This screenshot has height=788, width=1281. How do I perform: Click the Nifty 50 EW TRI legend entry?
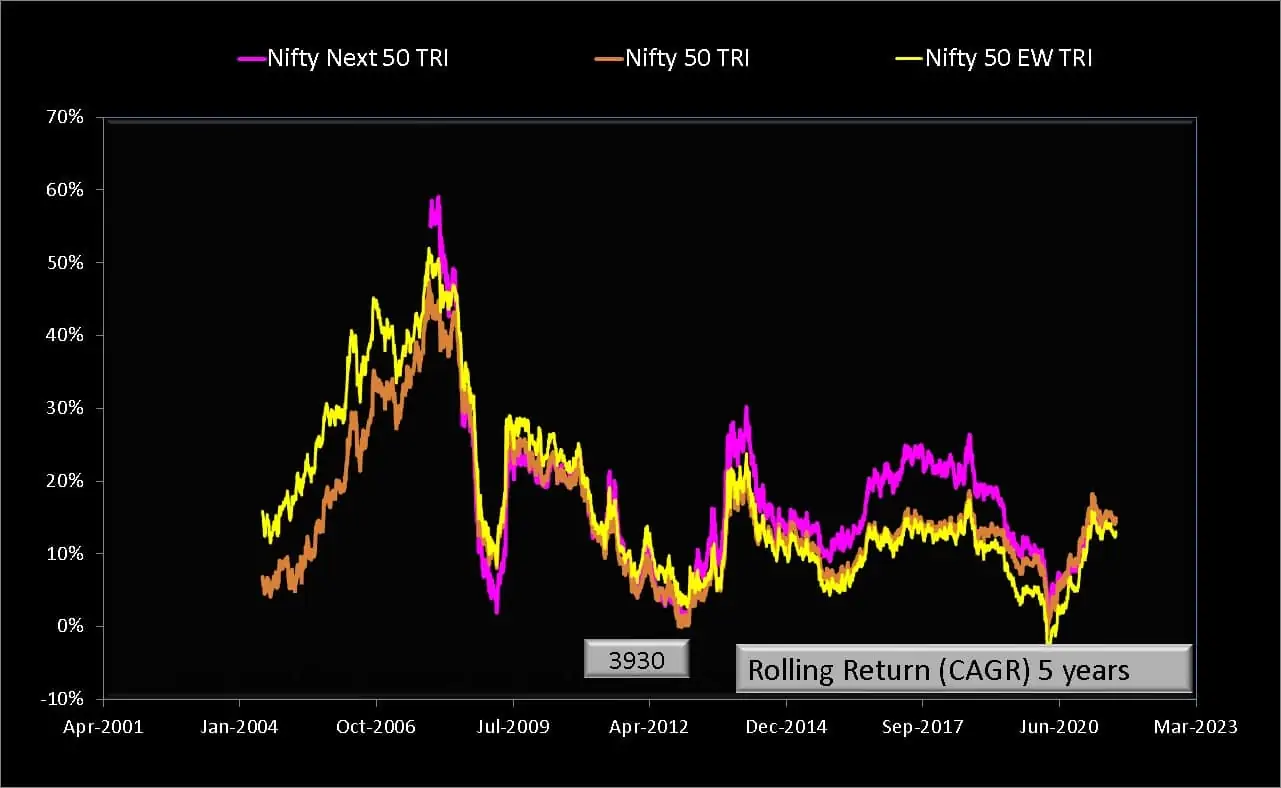click(x=996, y=58)
